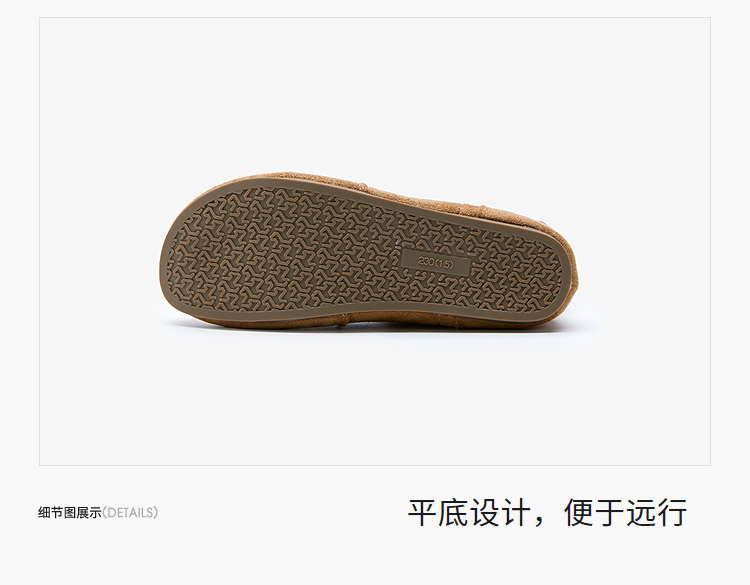The width and height of the screenshot is (750, 585).
Task: Select the (DETAILS) gray text
Action: (x=130, y=513)
